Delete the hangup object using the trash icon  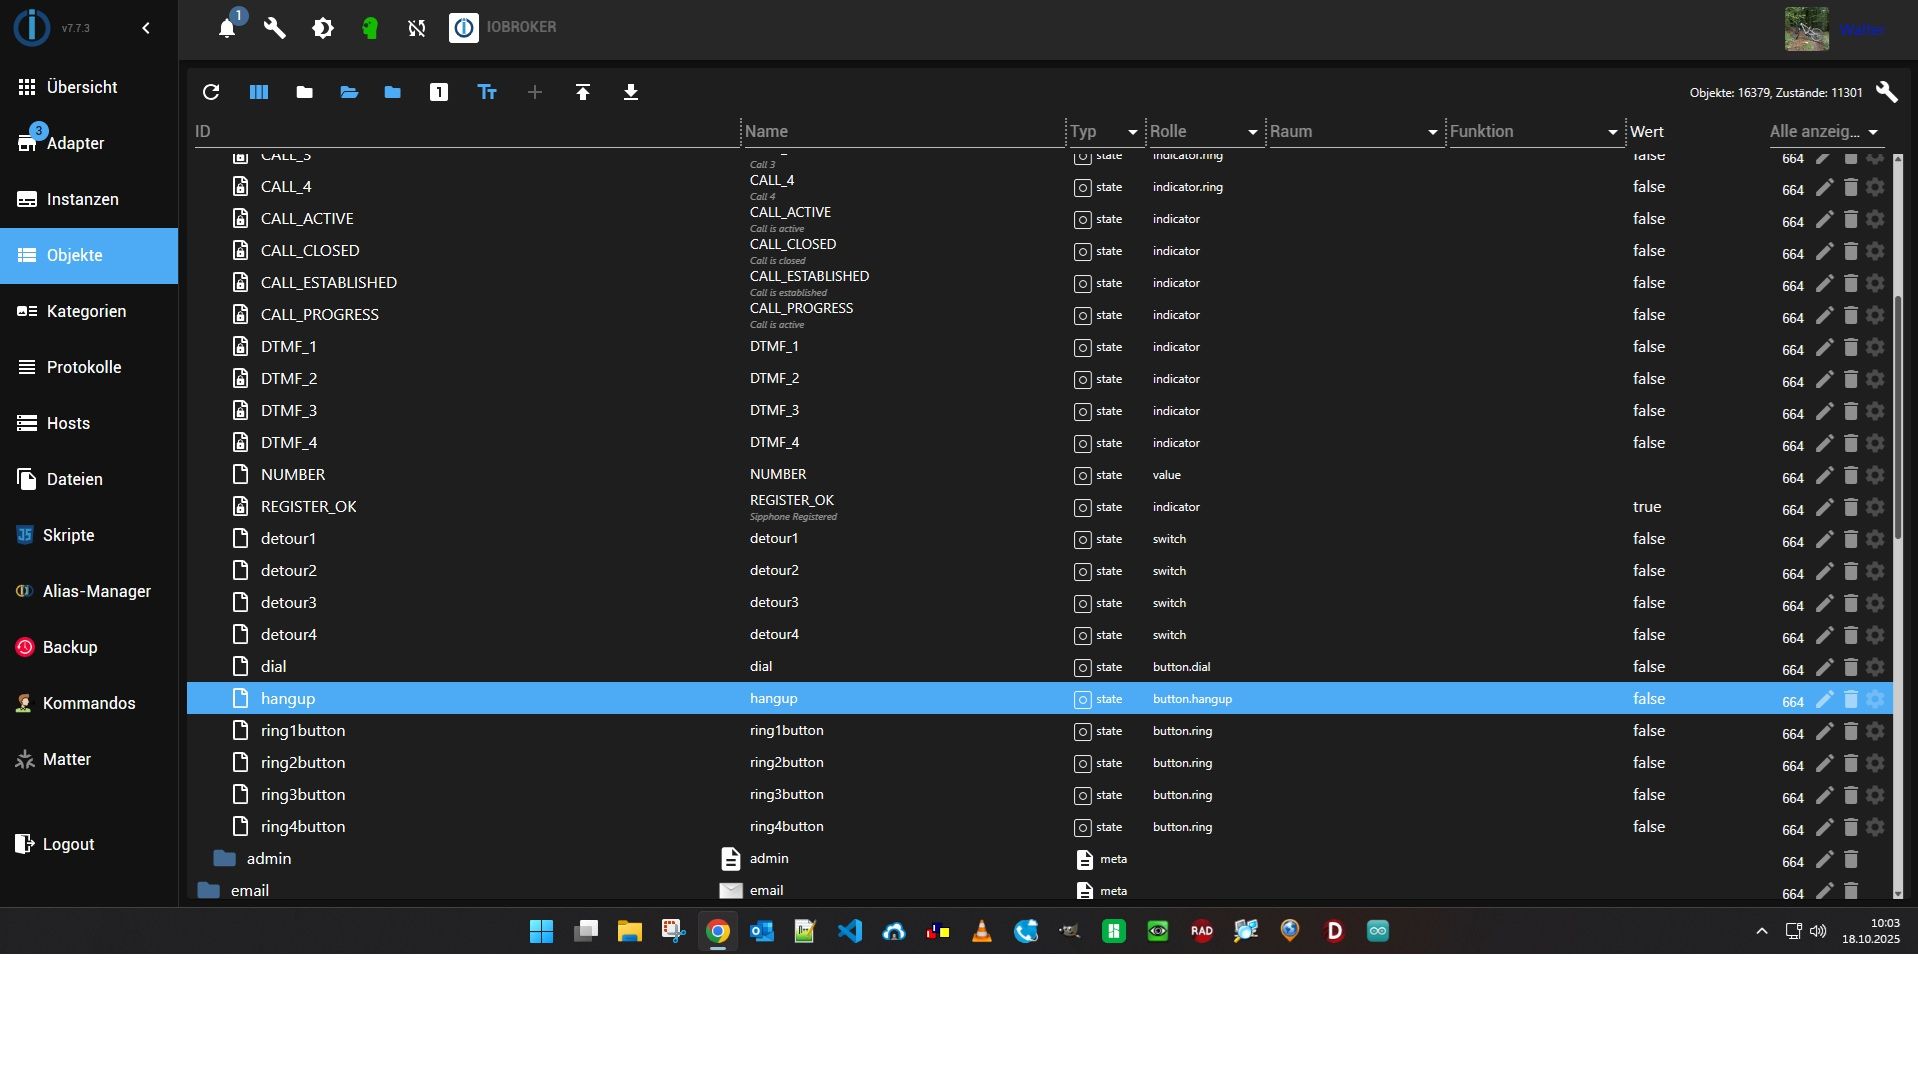click(1851, 699)
